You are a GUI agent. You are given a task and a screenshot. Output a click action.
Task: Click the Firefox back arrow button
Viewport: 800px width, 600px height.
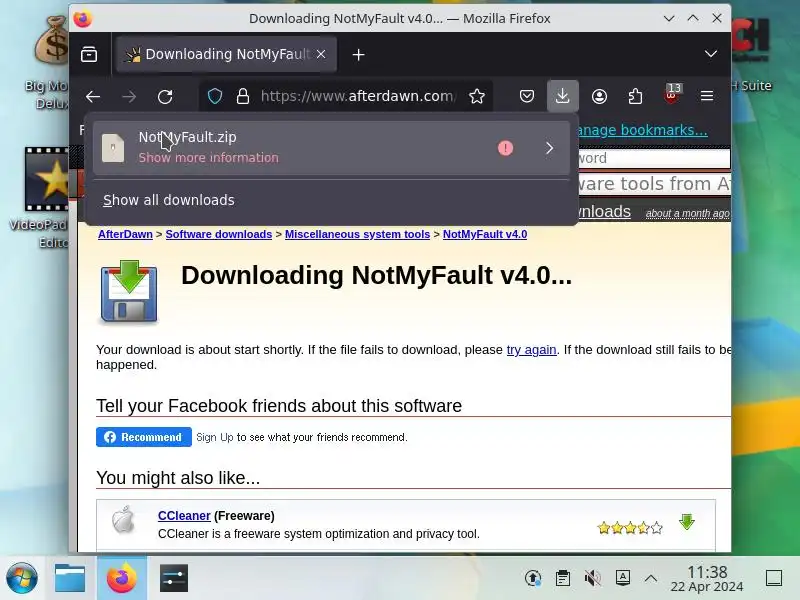click(93, 96)
